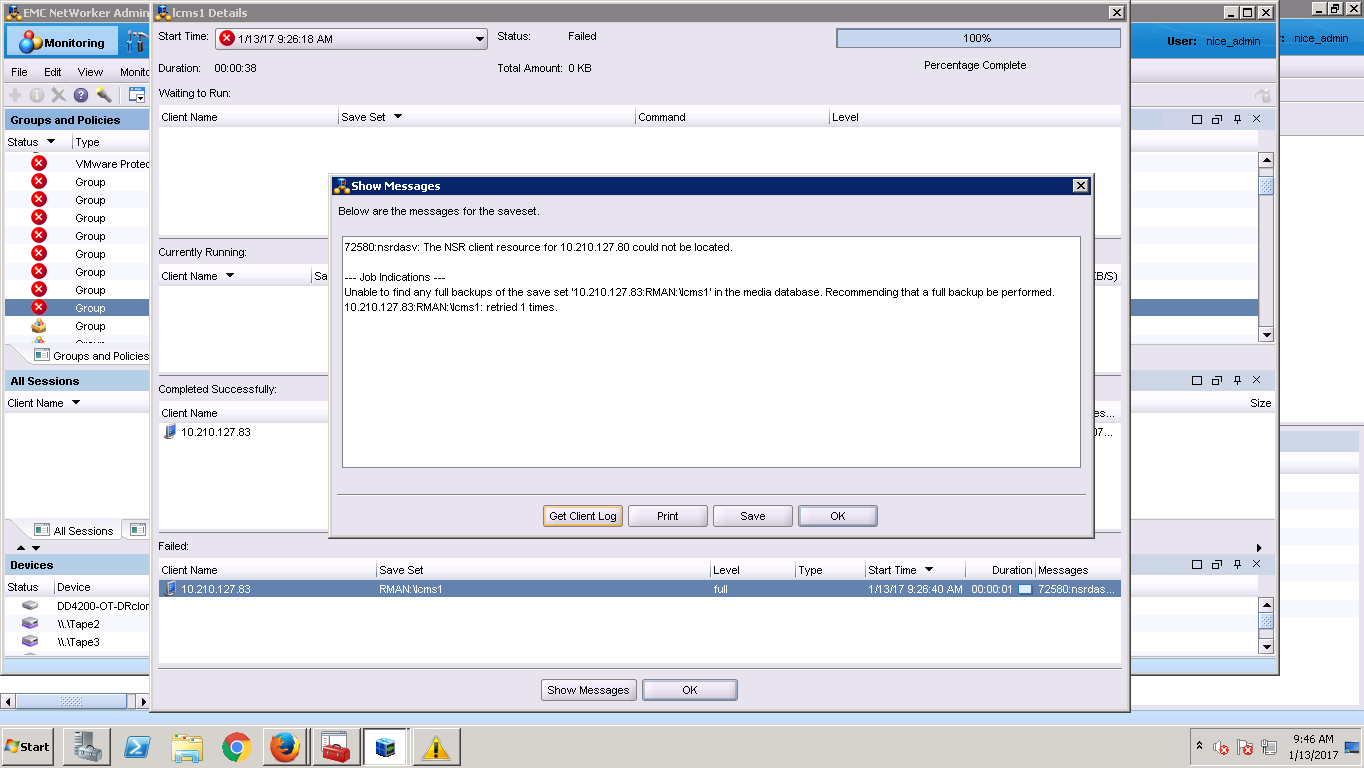Click the Save button in Show Messages
This screenshot has width=1364, height=768.
(x=752, y=516)
